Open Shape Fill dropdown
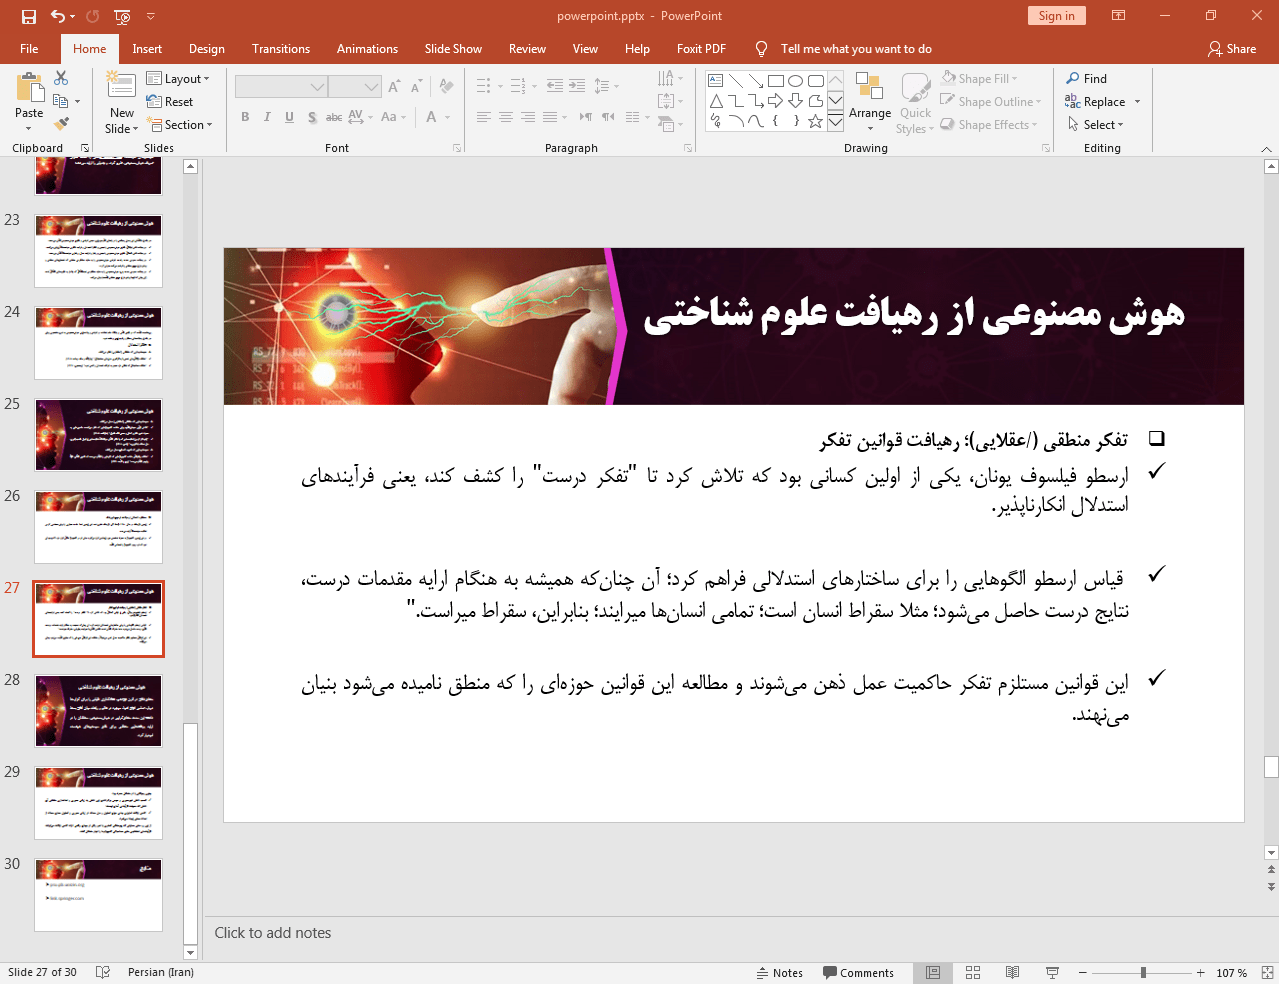Image resolution: width=1279 pixels, height=984 pixels. coord(979,79)
